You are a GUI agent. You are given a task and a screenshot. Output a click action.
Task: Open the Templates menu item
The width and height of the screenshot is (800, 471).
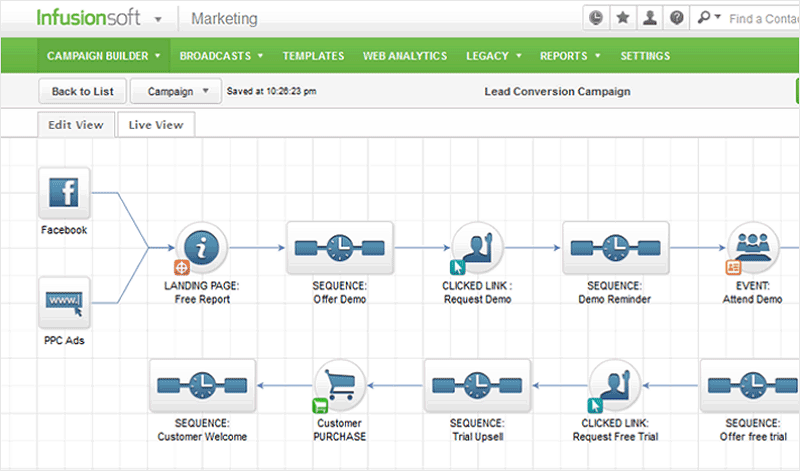[313, 56]
